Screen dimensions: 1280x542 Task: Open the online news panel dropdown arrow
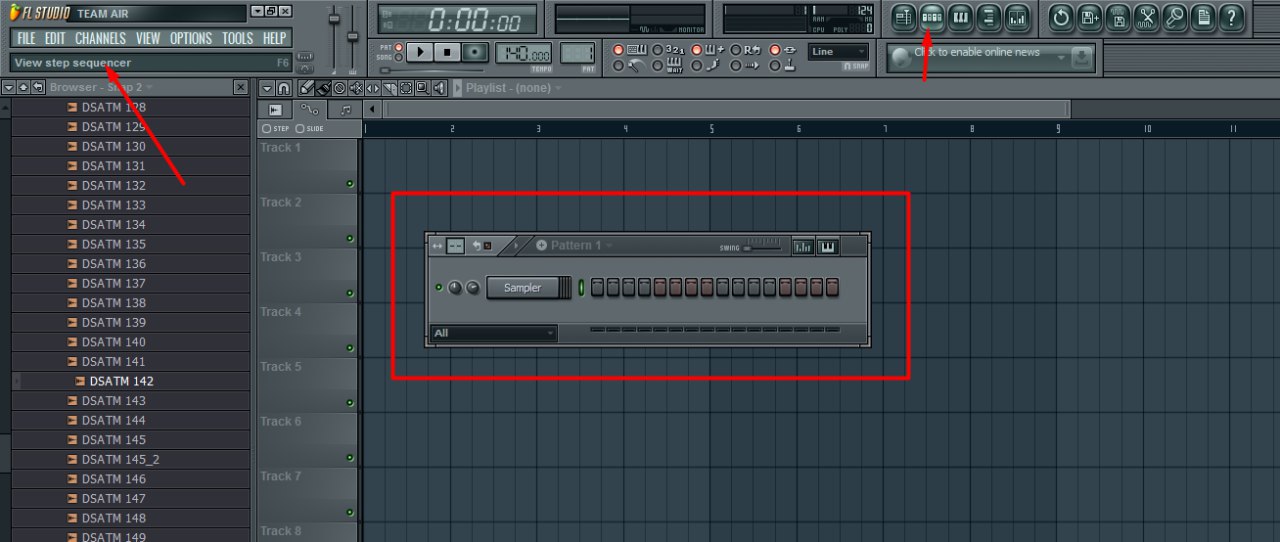(x=1061, y=58)
